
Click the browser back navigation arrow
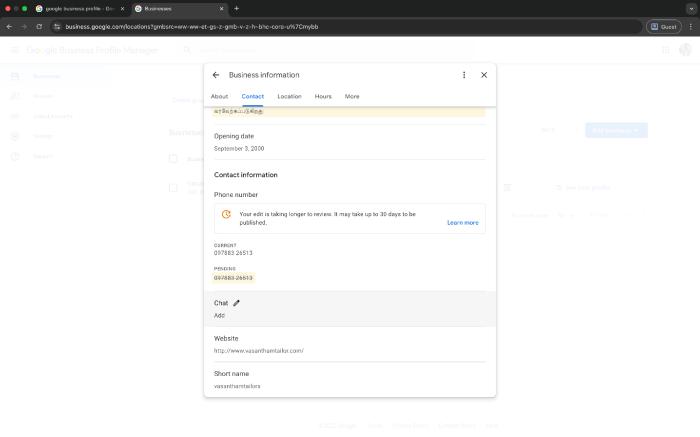[x=10, y=26]
